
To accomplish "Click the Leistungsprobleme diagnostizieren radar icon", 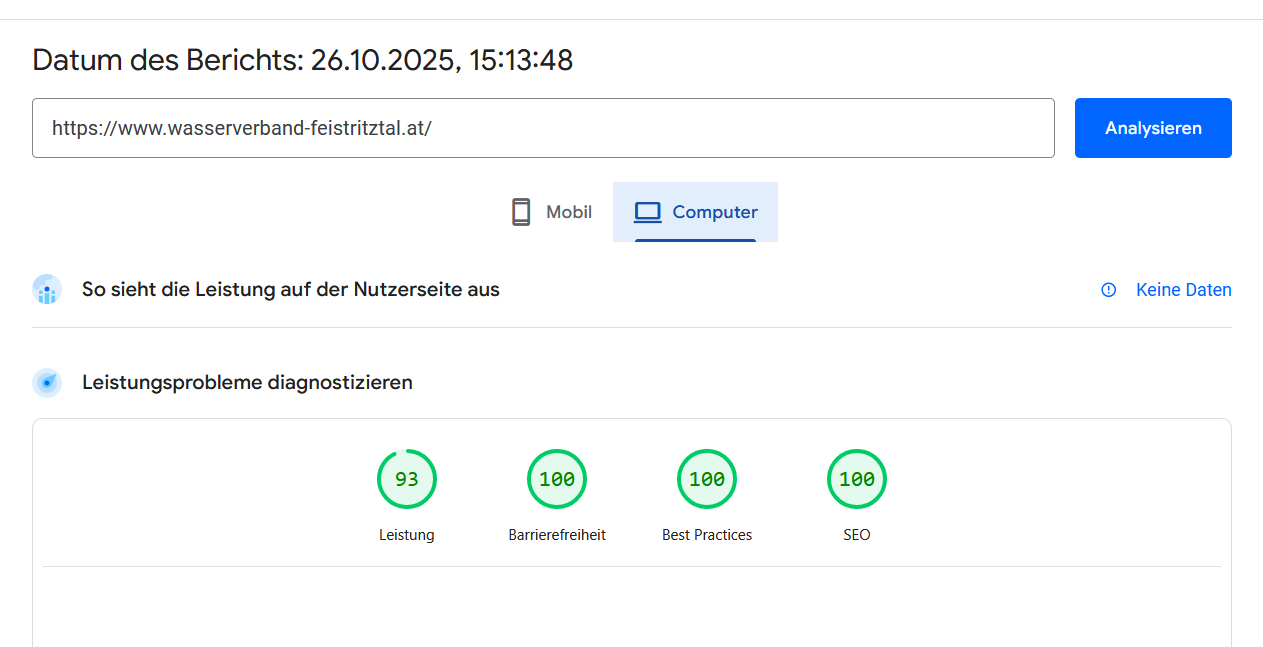I will 47,382.
